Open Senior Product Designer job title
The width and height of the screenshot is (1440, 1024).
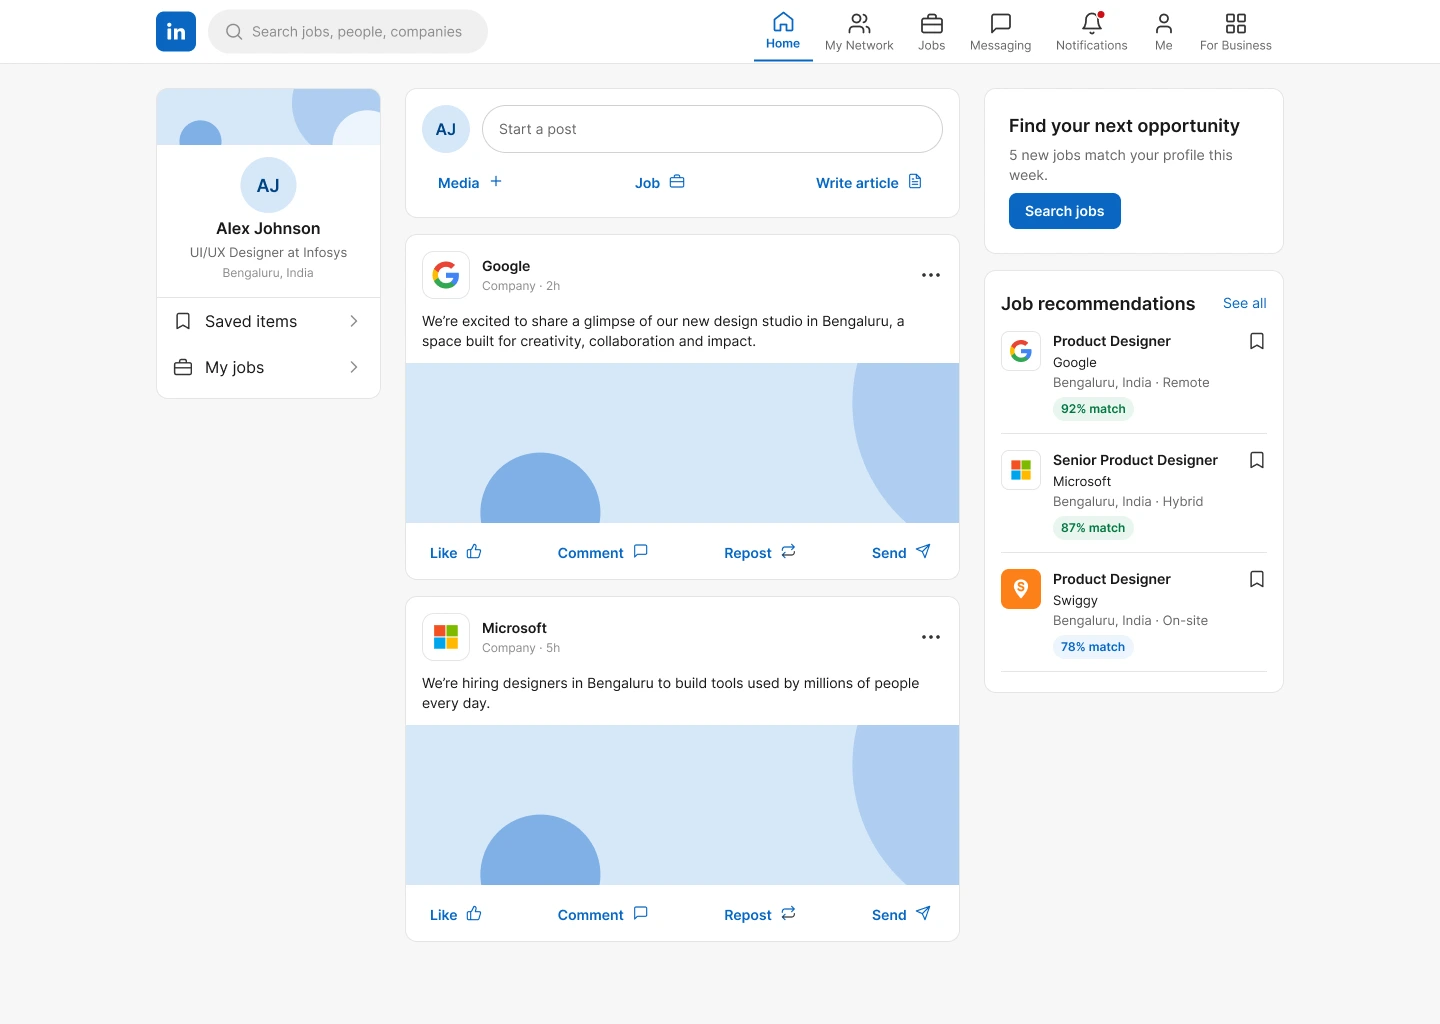click(x=1135, y=460)
